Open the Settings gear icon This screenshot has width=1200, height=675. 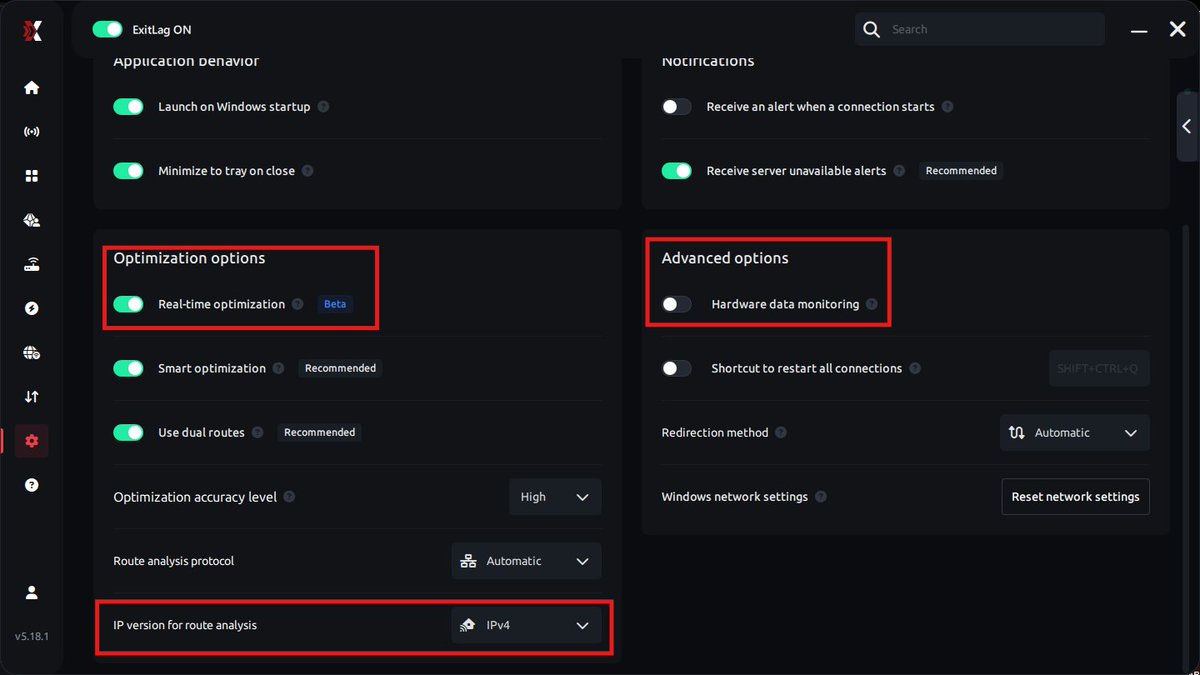[x=31, y=441]
